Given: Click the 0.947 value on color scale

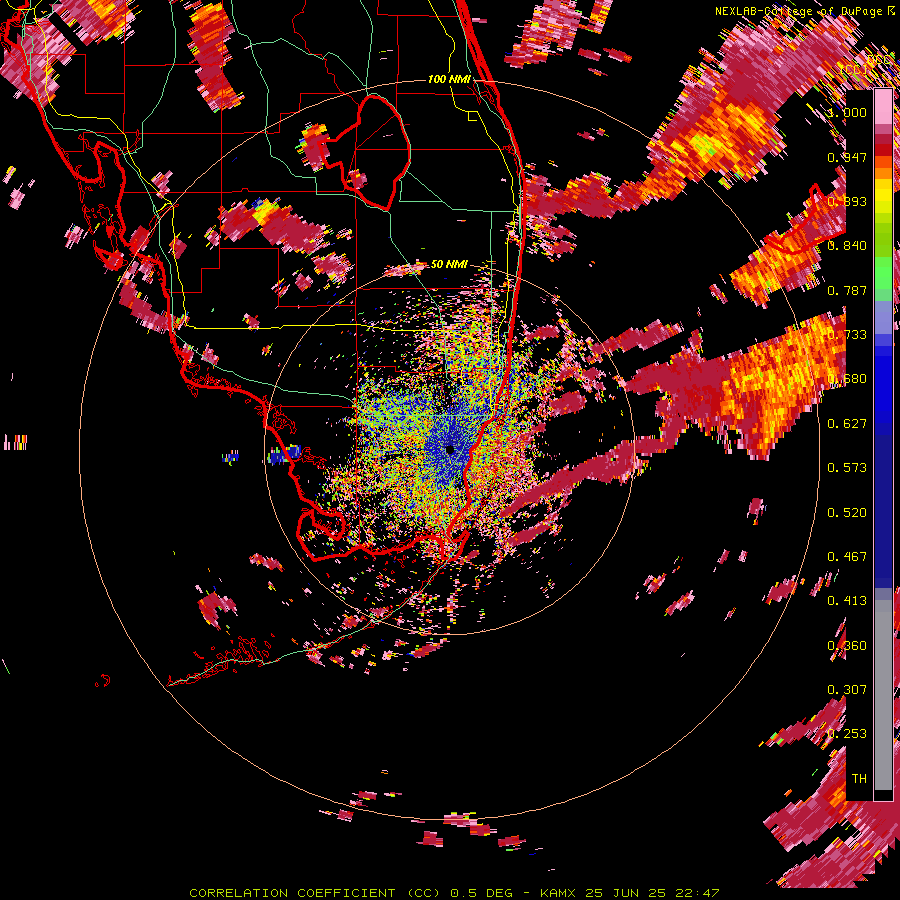Looking at the screenshot, I should 847,157.
